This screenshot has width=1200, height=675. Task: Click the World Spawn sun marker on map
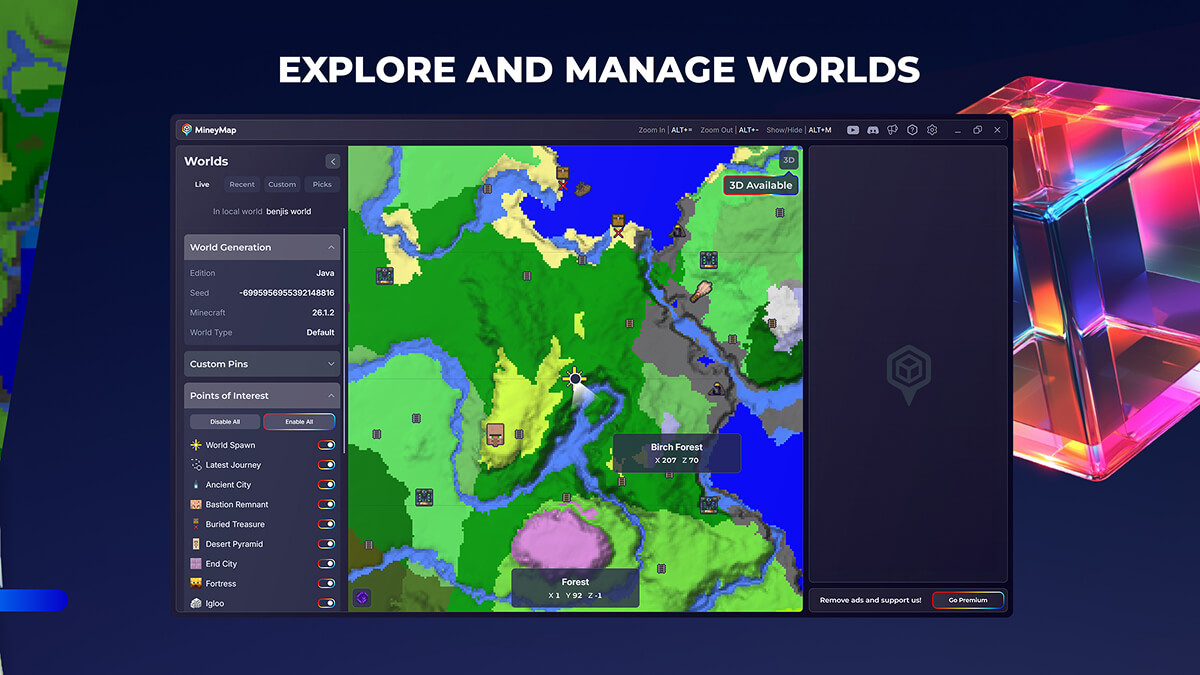tap(574, 379)
